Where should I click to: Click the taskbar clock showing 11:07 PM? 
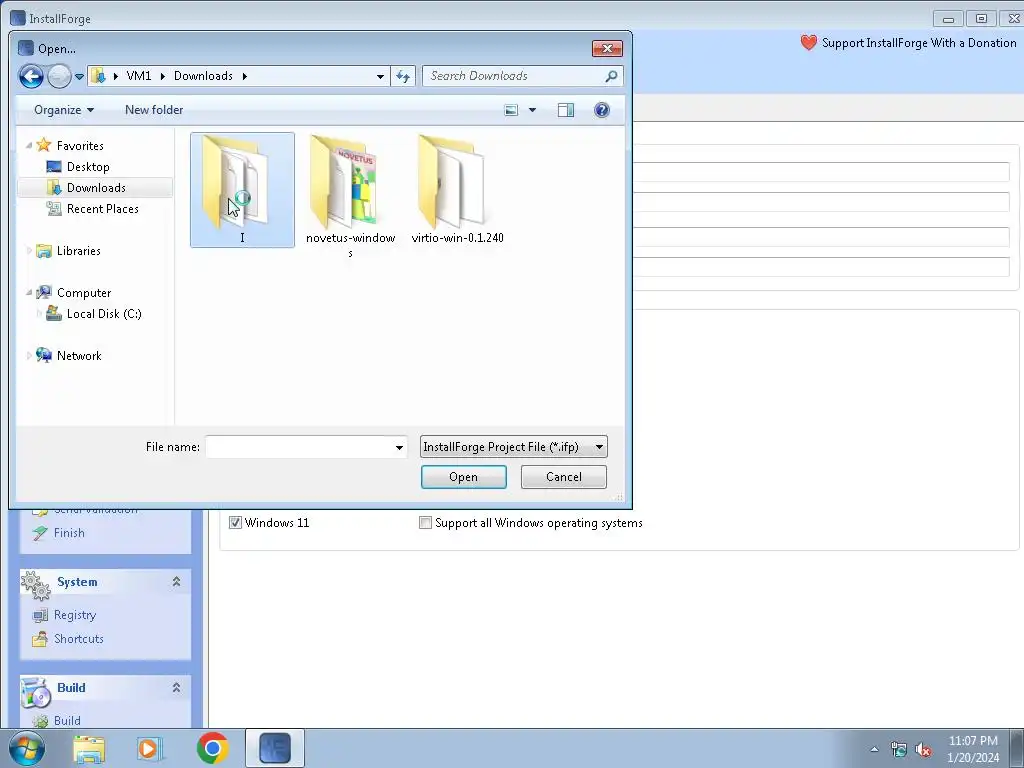(x=973, y=749)
